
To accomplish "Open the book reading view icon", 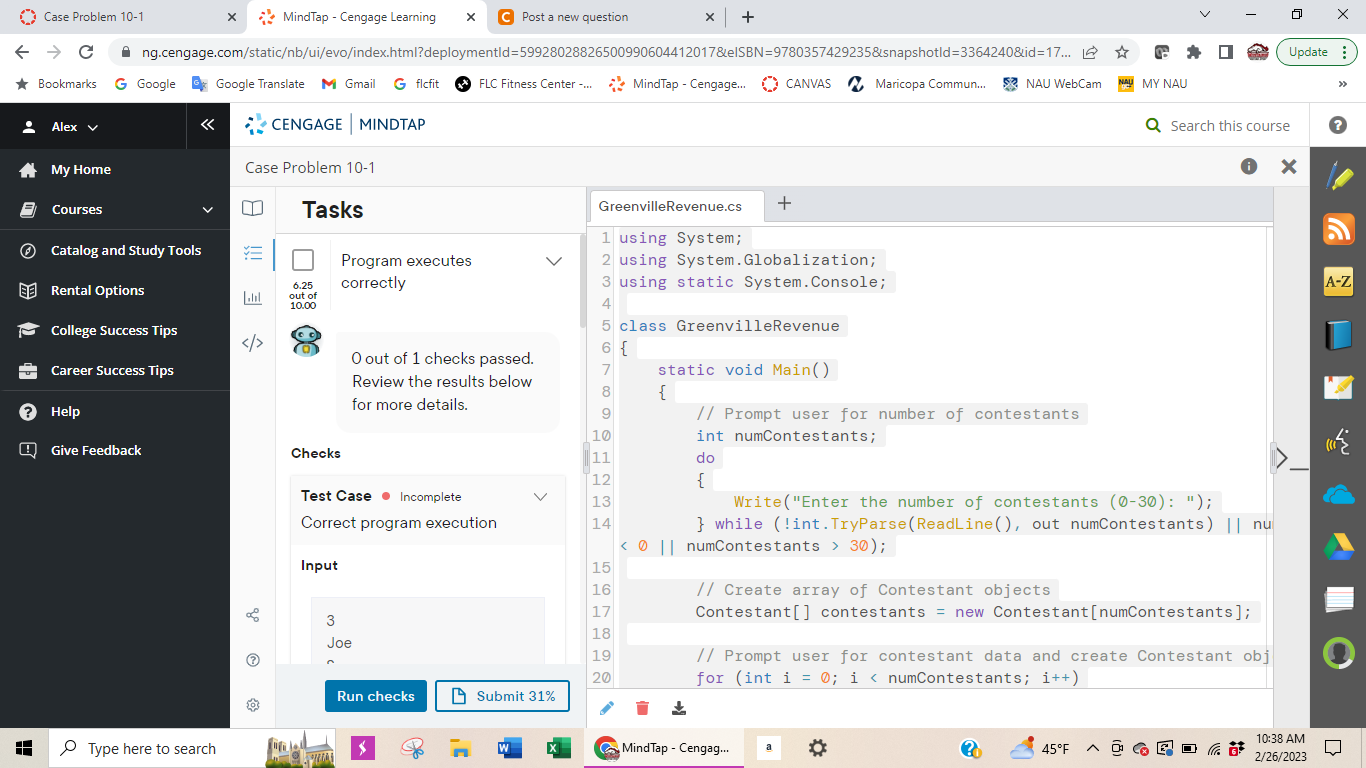I will tap(253, 208).
